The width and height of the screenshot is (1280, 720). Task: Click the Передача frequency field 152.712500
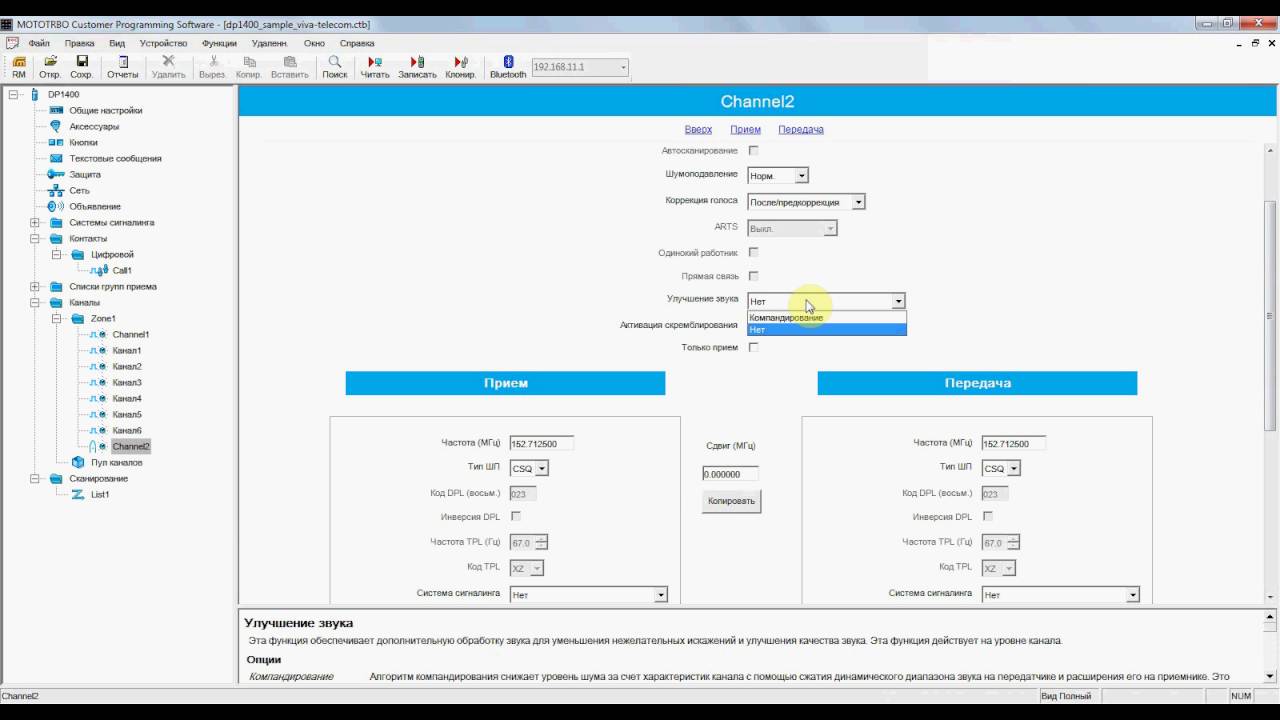(1013, 443)
